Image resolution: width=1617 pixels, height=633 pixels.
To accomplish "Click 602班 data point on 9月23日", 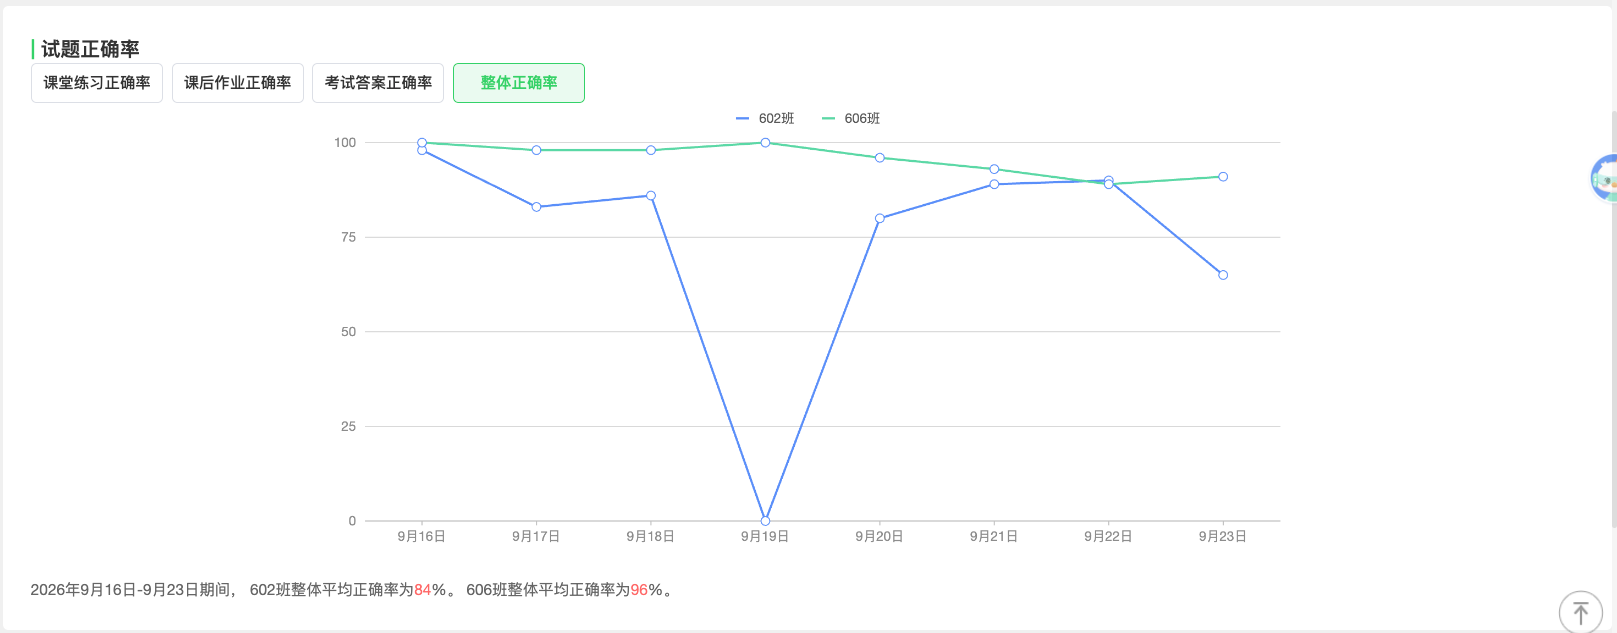I will click(1223, 275).
